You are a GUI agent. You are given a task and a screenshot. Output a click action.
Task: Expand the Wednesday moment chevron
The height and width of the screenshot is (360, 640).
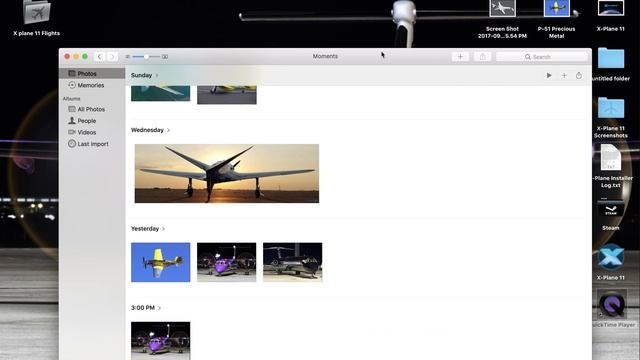(x=168, y=130)
